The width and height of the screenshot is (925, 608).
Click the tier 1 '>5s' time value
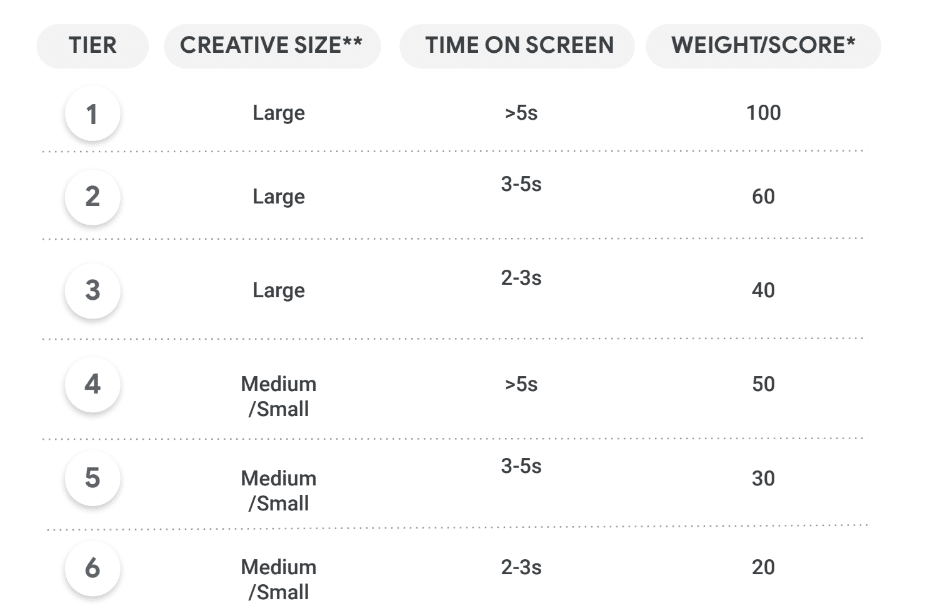pos(521,113)
